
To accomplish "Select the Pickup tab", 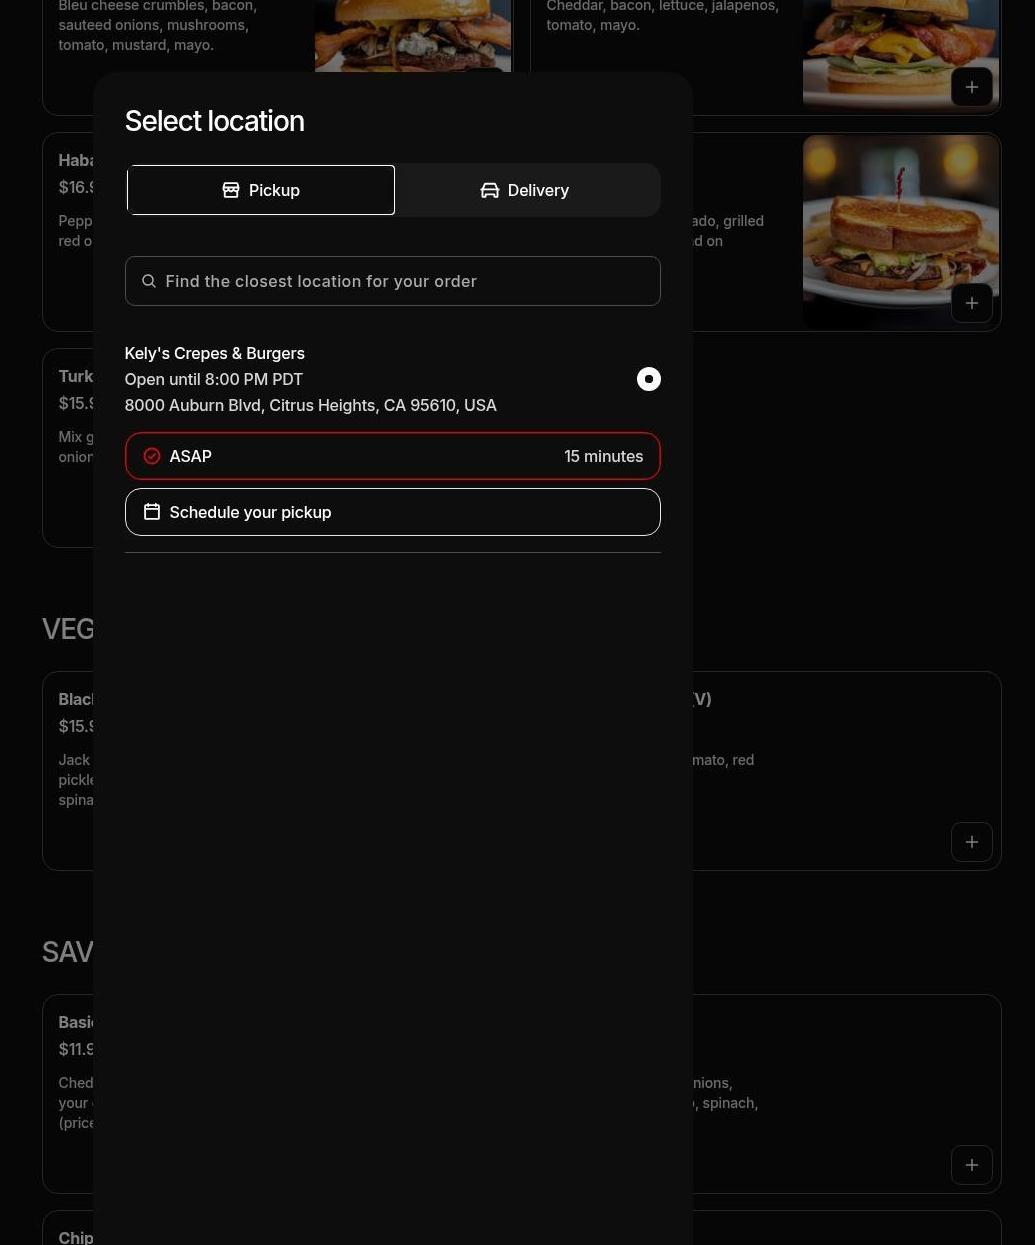I will click(261, 190).
